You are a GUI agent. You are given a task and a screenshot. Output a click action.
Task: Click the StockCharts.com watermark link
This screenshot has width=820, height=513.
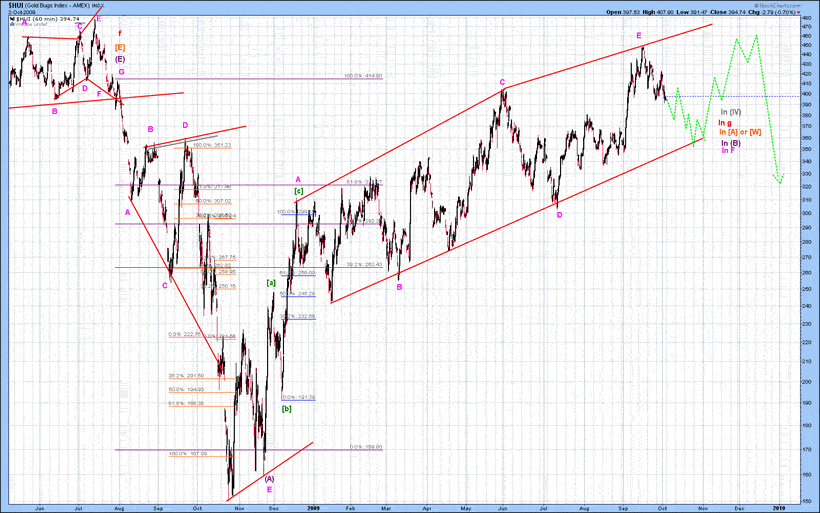pyautogui.click(x=780, y=5)
